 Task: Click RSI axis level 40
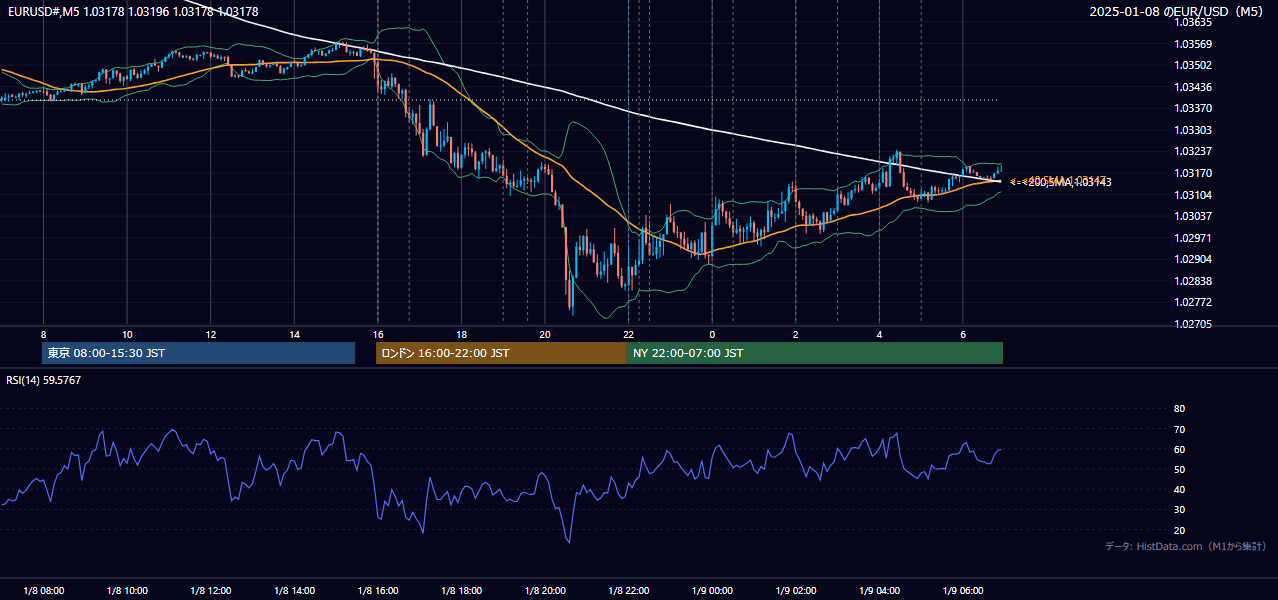point(1179,489)
